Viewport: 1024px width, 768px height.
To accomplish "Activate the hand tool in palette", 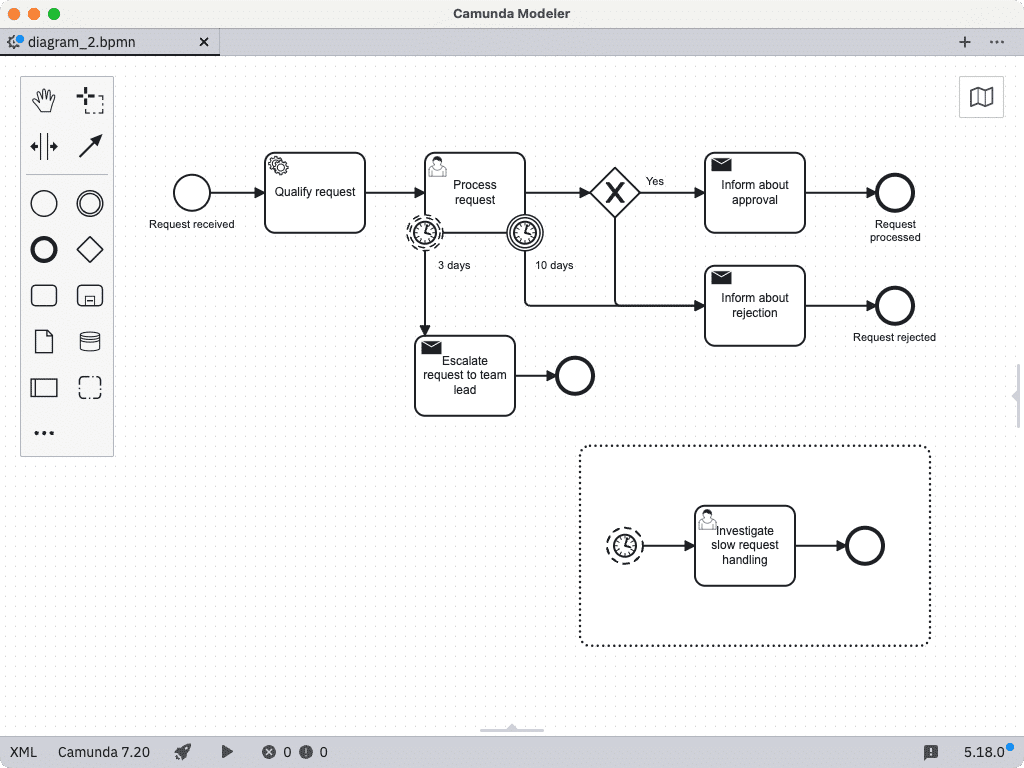I will point(44,100).
